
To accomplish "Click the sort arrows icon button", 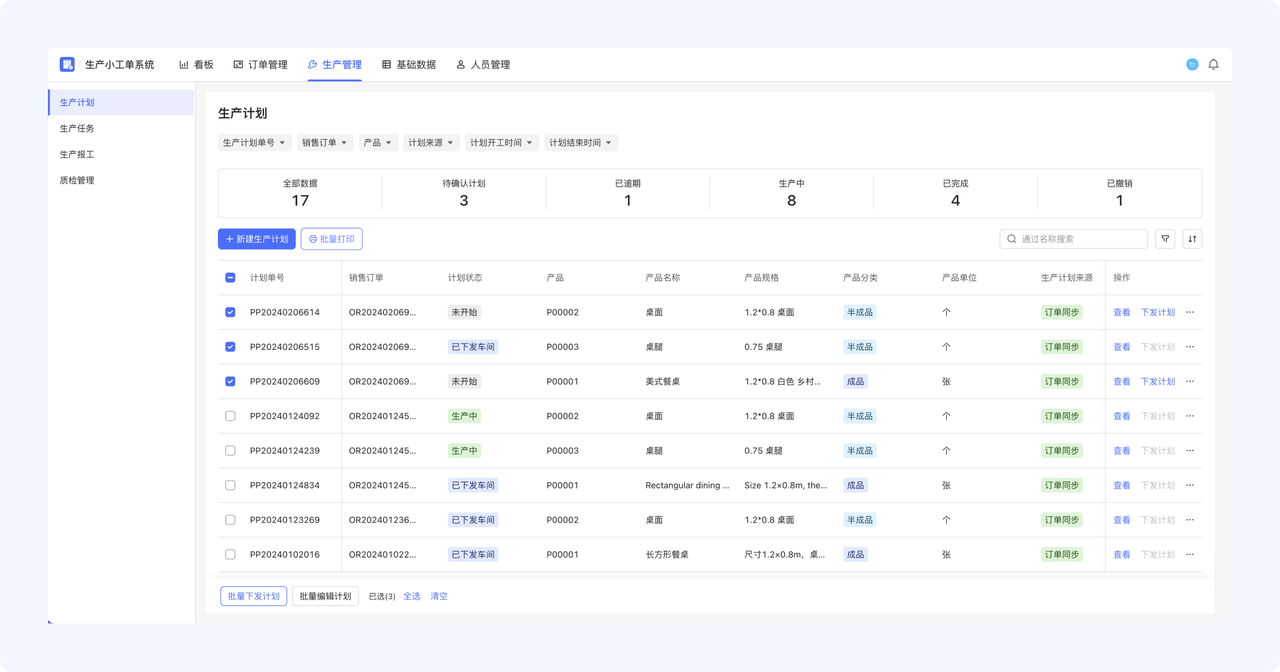I will (1192, 239).
